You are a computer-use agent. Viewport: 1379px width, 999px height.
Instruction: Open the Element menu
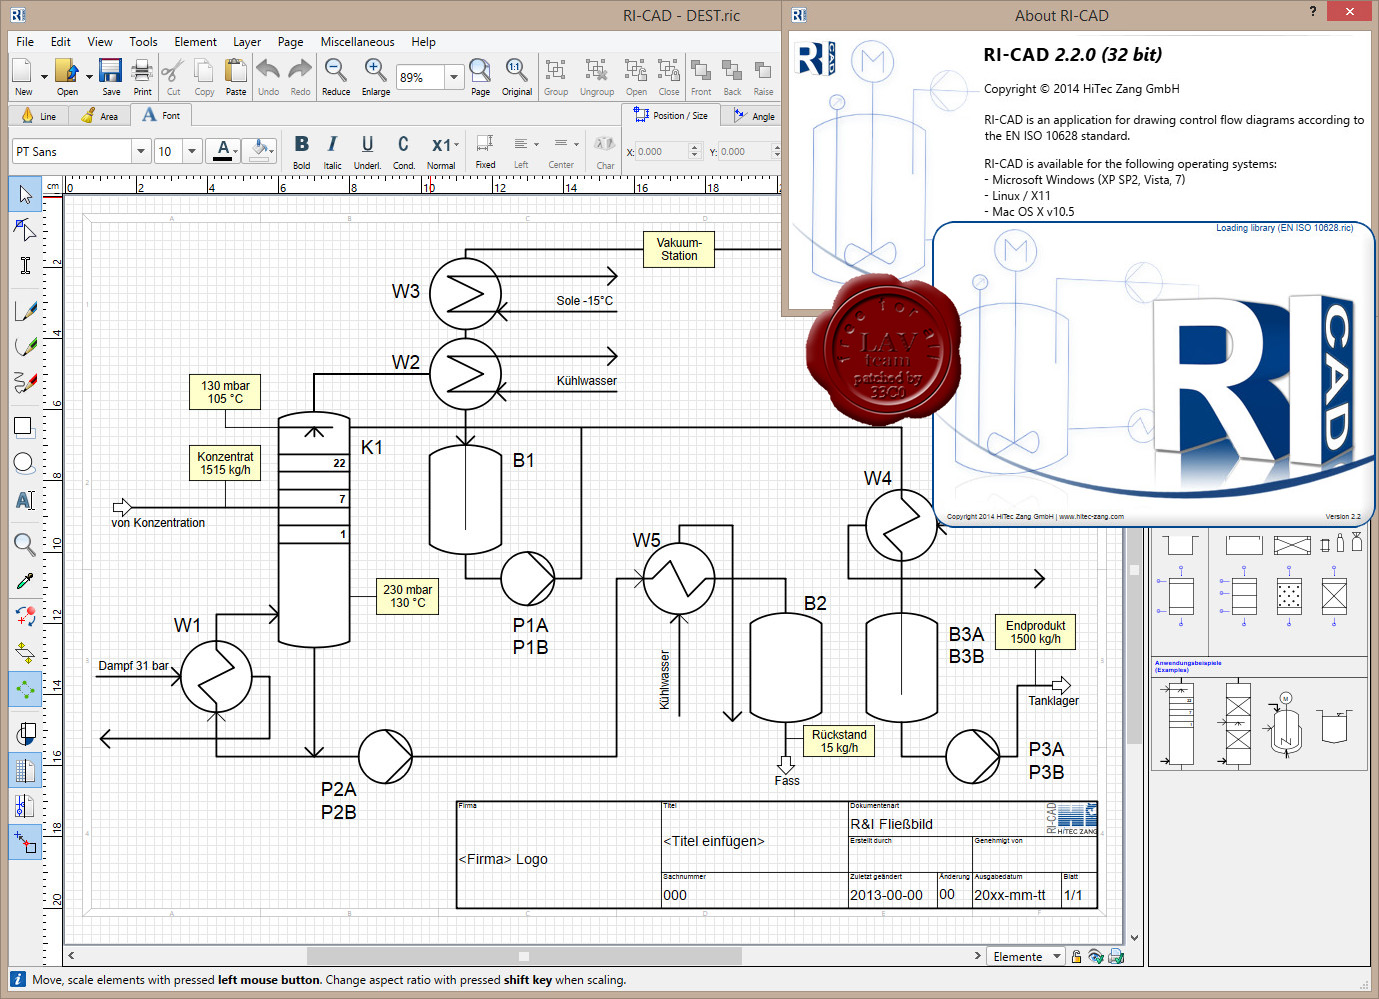[195, 42]
